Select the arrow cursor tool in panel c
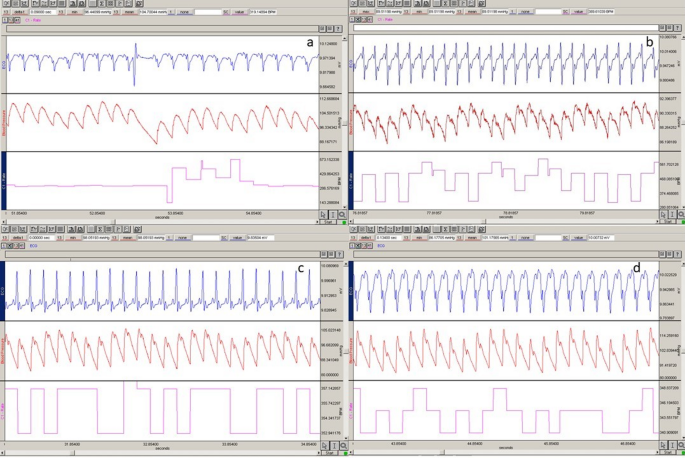 325,445
